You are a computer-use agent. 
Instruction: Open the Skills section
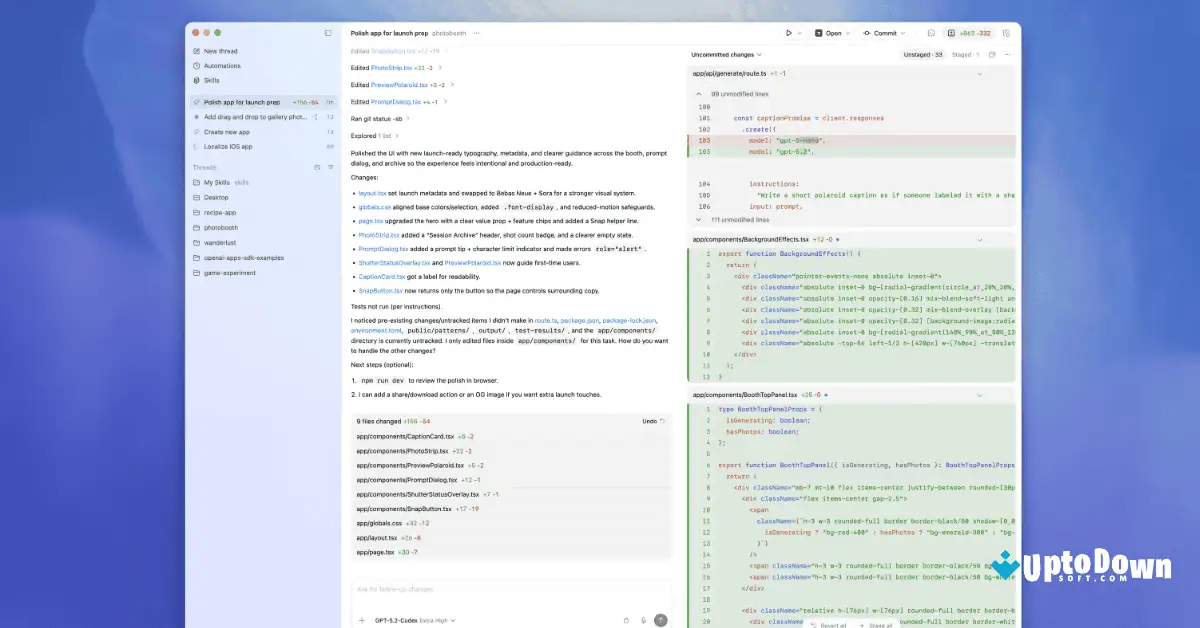tap(211, 80)
